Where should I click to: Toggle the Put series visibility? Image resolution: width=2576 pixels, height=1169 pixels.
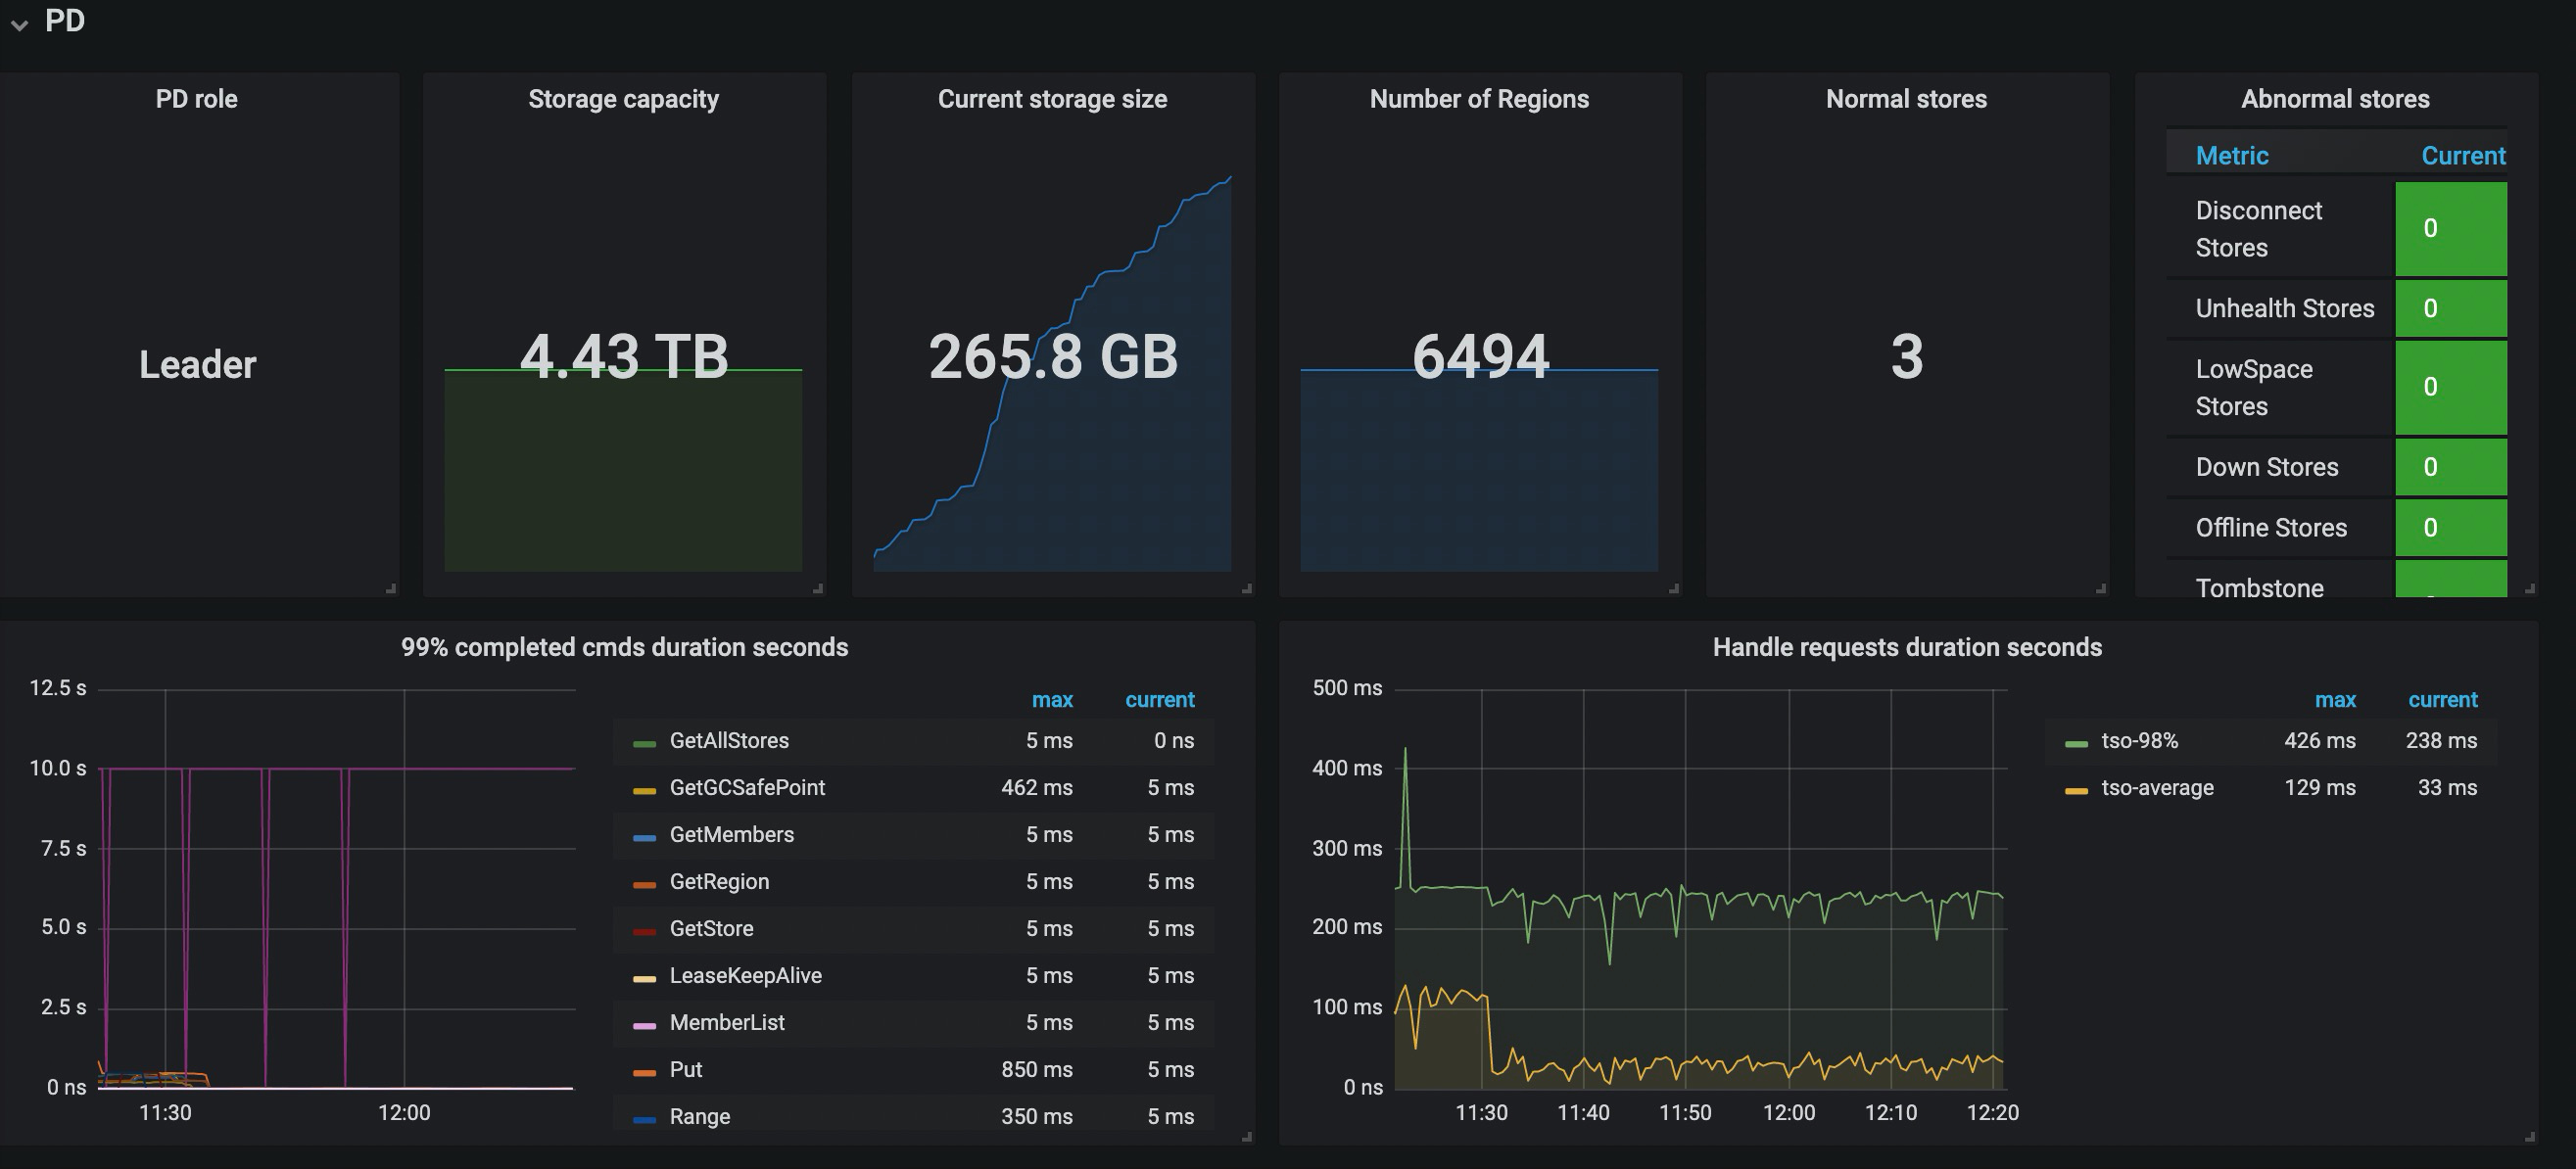685,1070
